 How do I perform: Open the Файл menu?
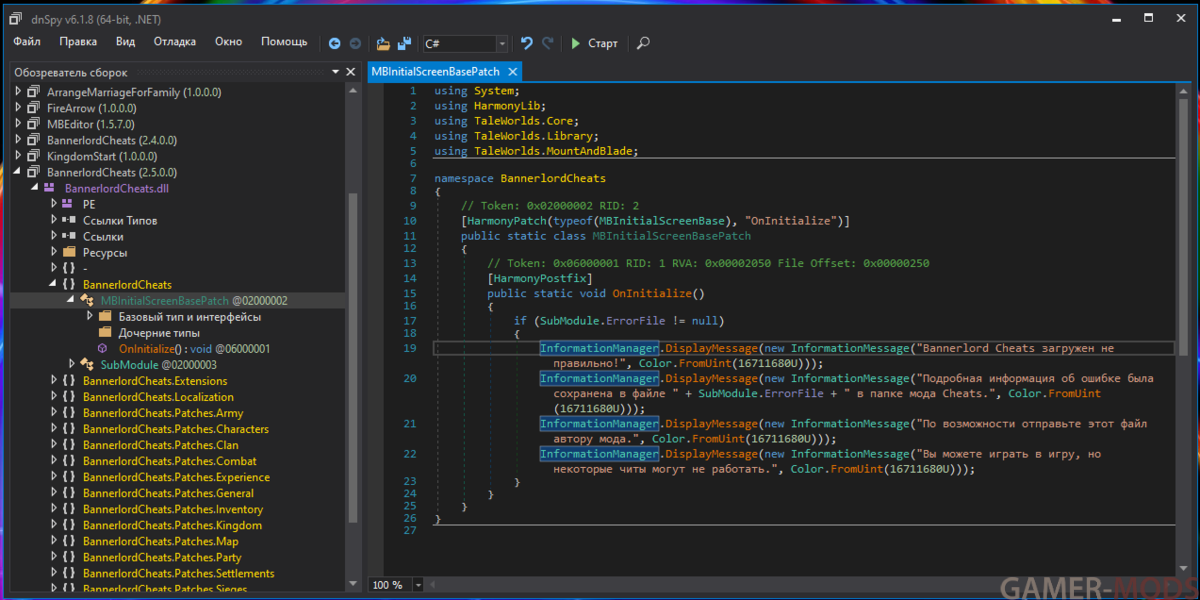click(x=27, y=42)
